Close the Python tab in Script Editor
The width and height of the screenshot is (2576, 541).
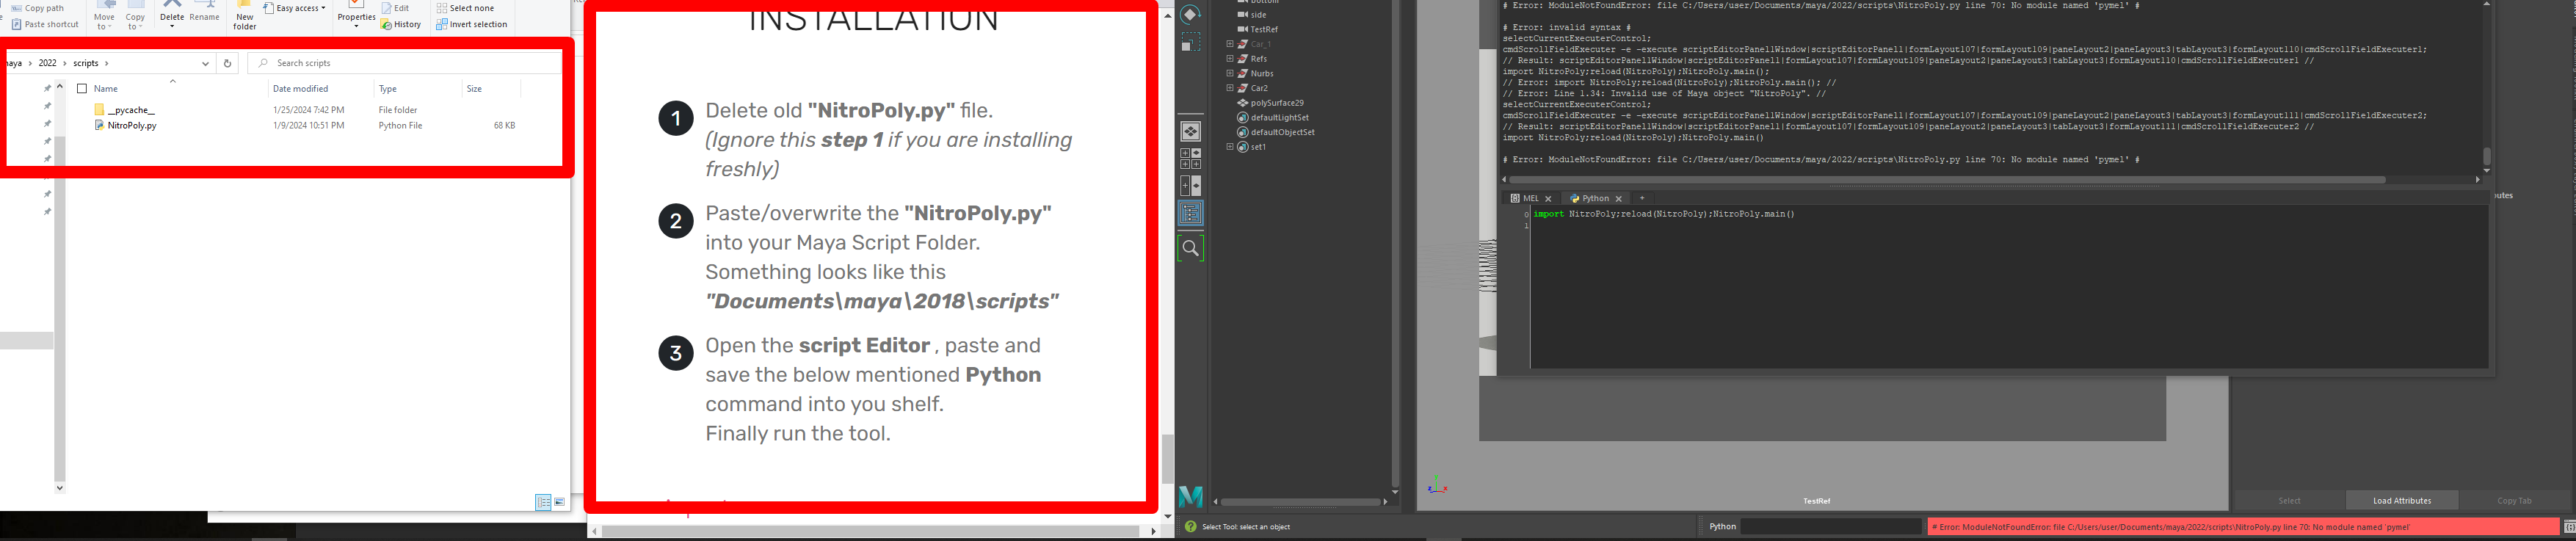(1619, 199)
